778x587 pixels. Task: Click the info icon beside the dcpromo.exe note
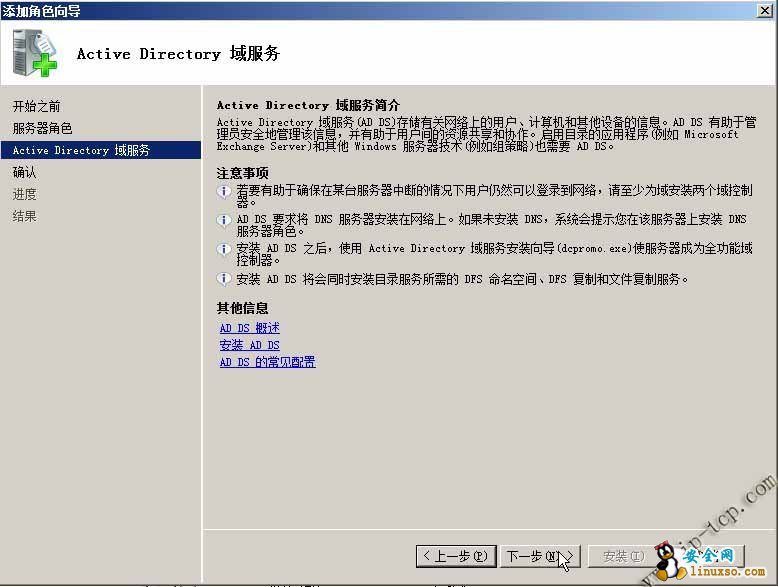click(224, 249)
